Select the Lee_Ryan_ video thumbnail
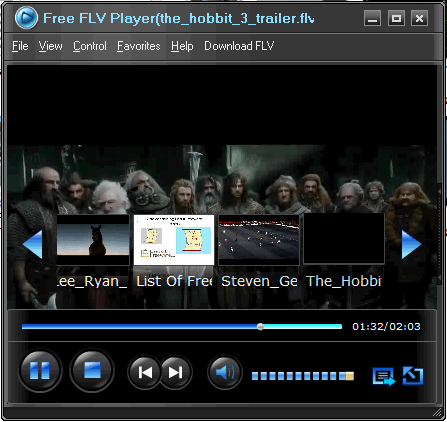Screen dimensions: 447x422 pos(93,240)
